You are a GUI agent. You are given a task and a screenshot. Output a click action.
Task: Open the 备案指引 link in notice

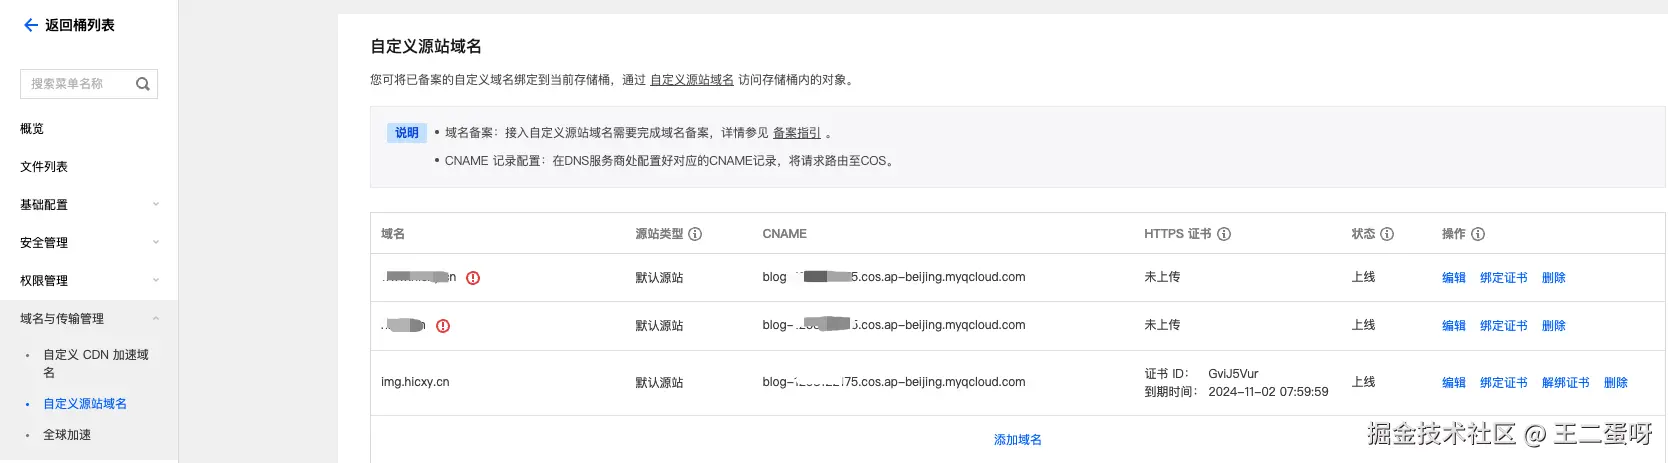tap(796, 133)
